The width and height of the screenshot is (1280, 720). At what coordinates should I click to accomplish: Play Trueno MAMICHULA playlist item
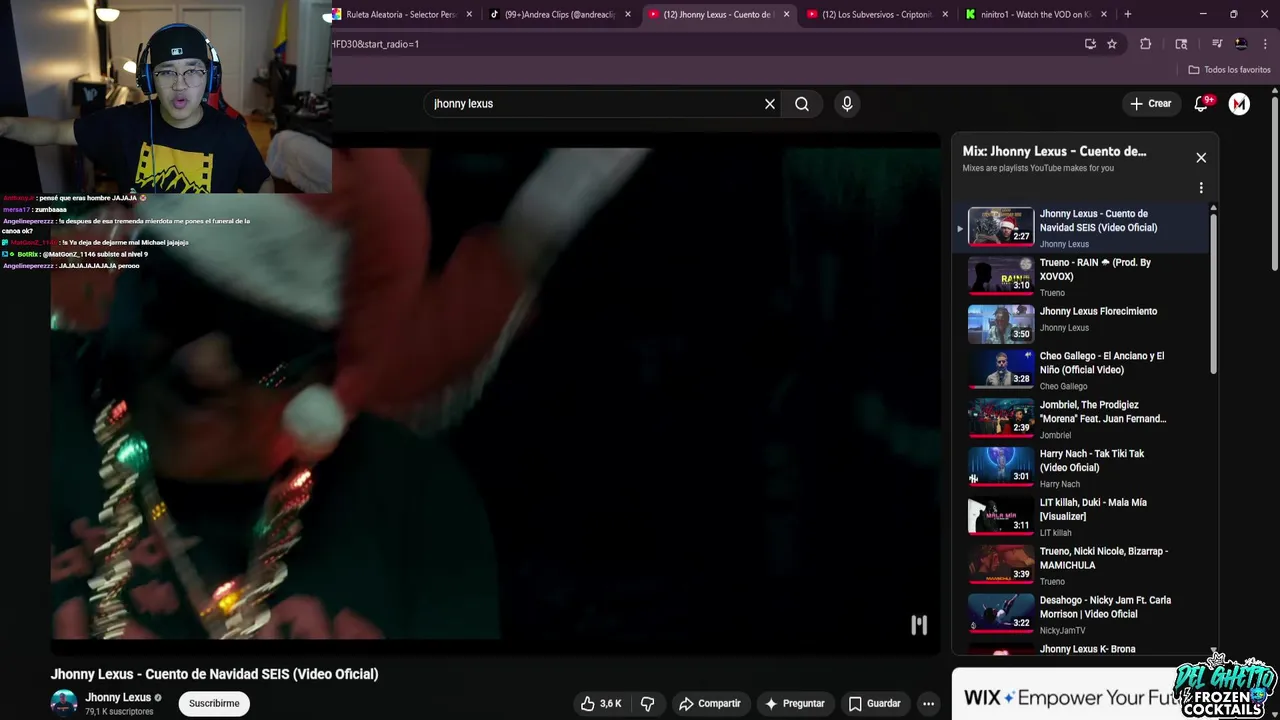[1085, 565]
